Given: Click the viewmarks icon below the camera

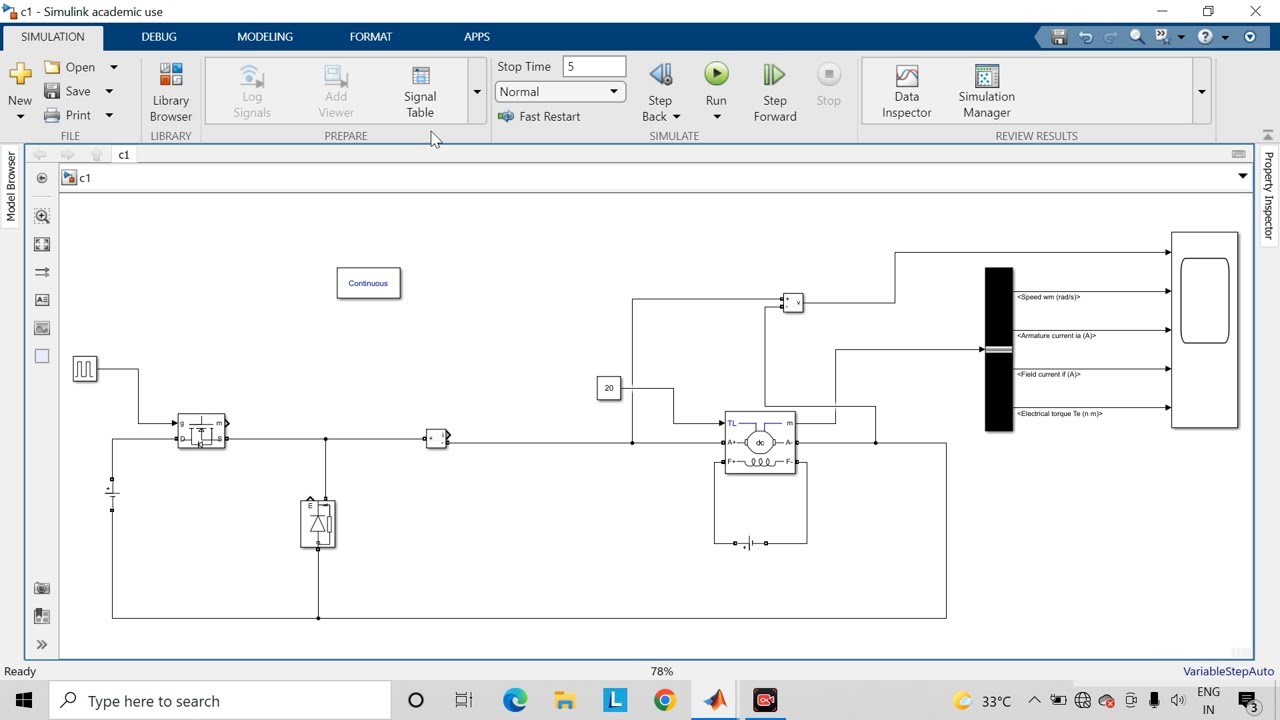Looking at the screenshot, I should pyautogui.click(x=42, y=617).
